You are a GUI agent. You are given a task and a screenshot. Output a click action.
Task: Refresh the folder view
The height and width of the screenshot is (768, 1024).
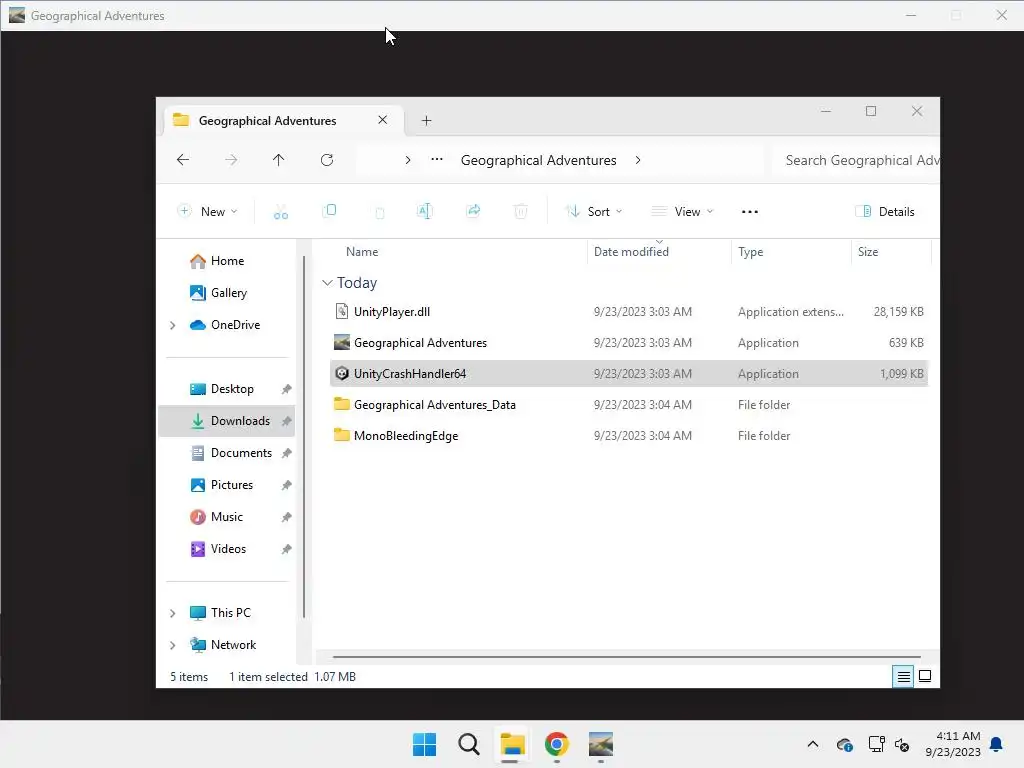click(327, 160)
